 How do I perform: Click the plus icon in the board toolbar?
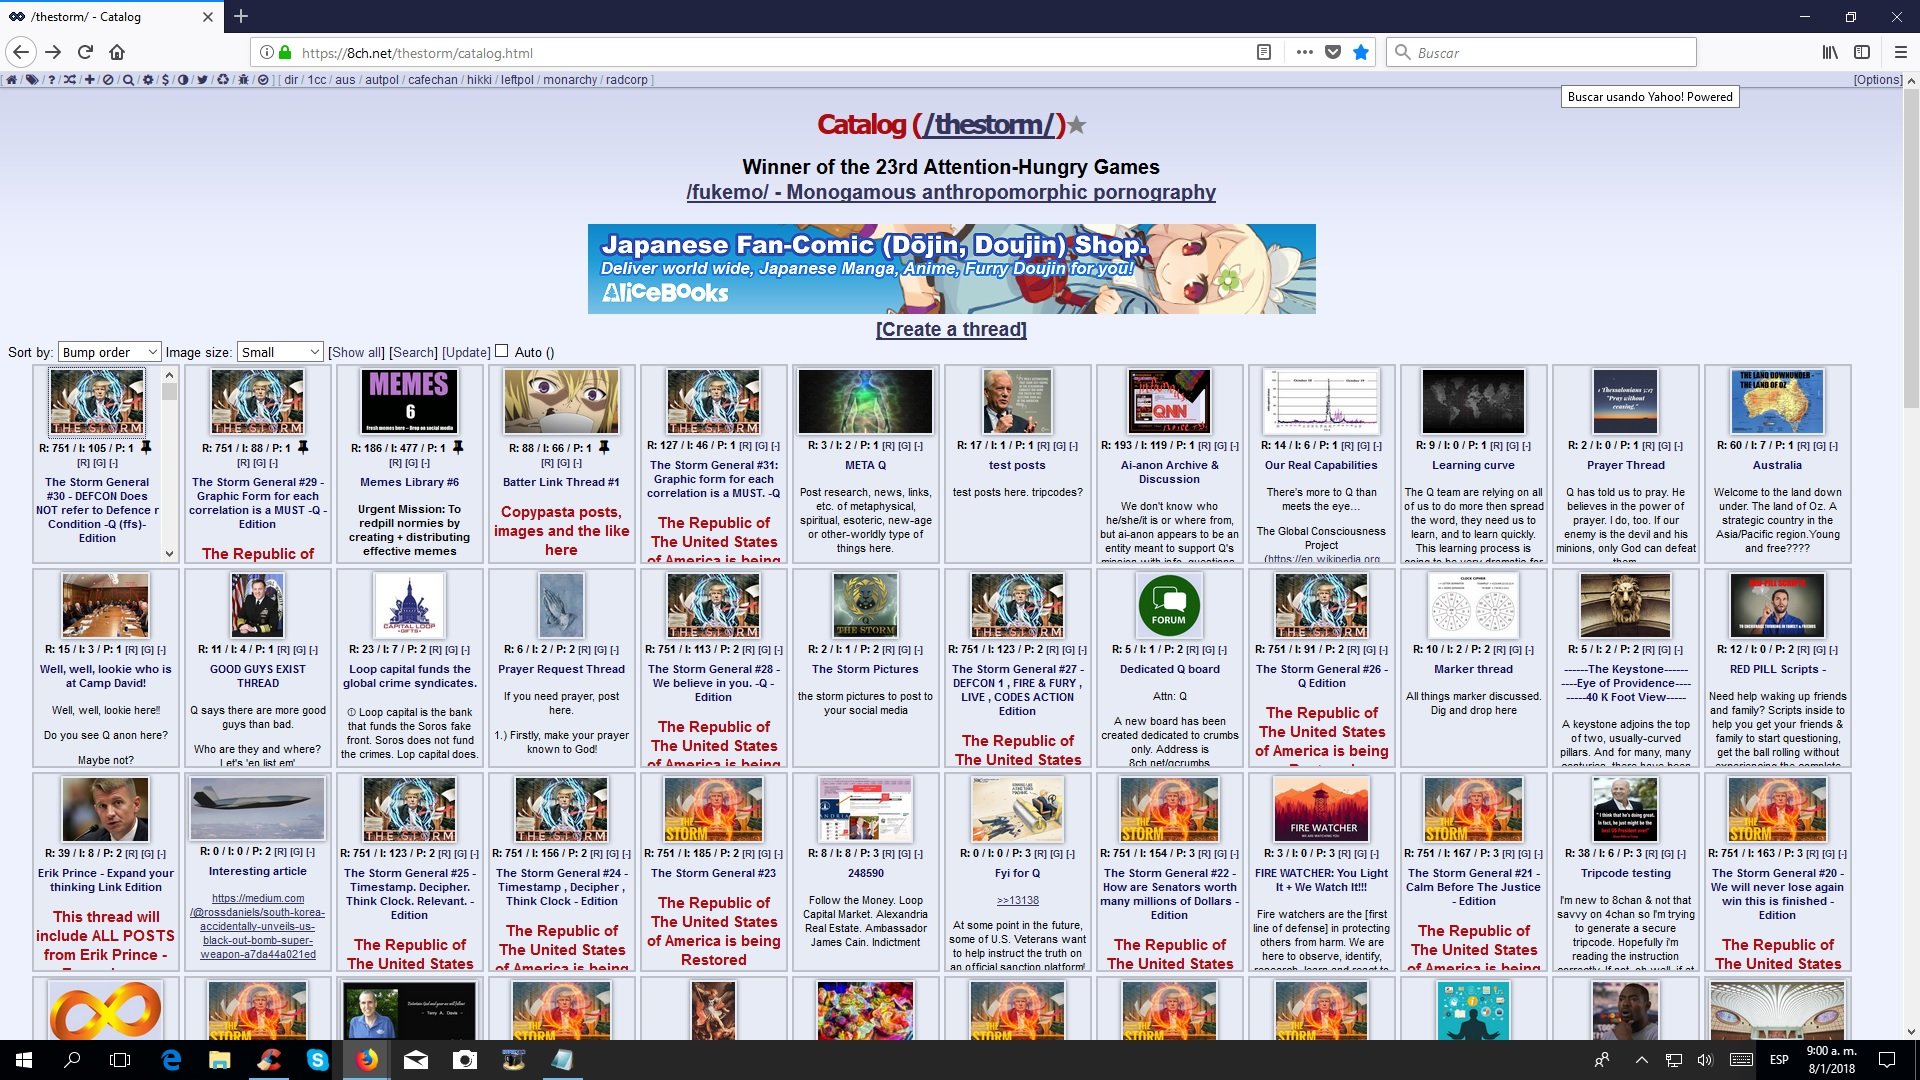click(x=90, y=80)
